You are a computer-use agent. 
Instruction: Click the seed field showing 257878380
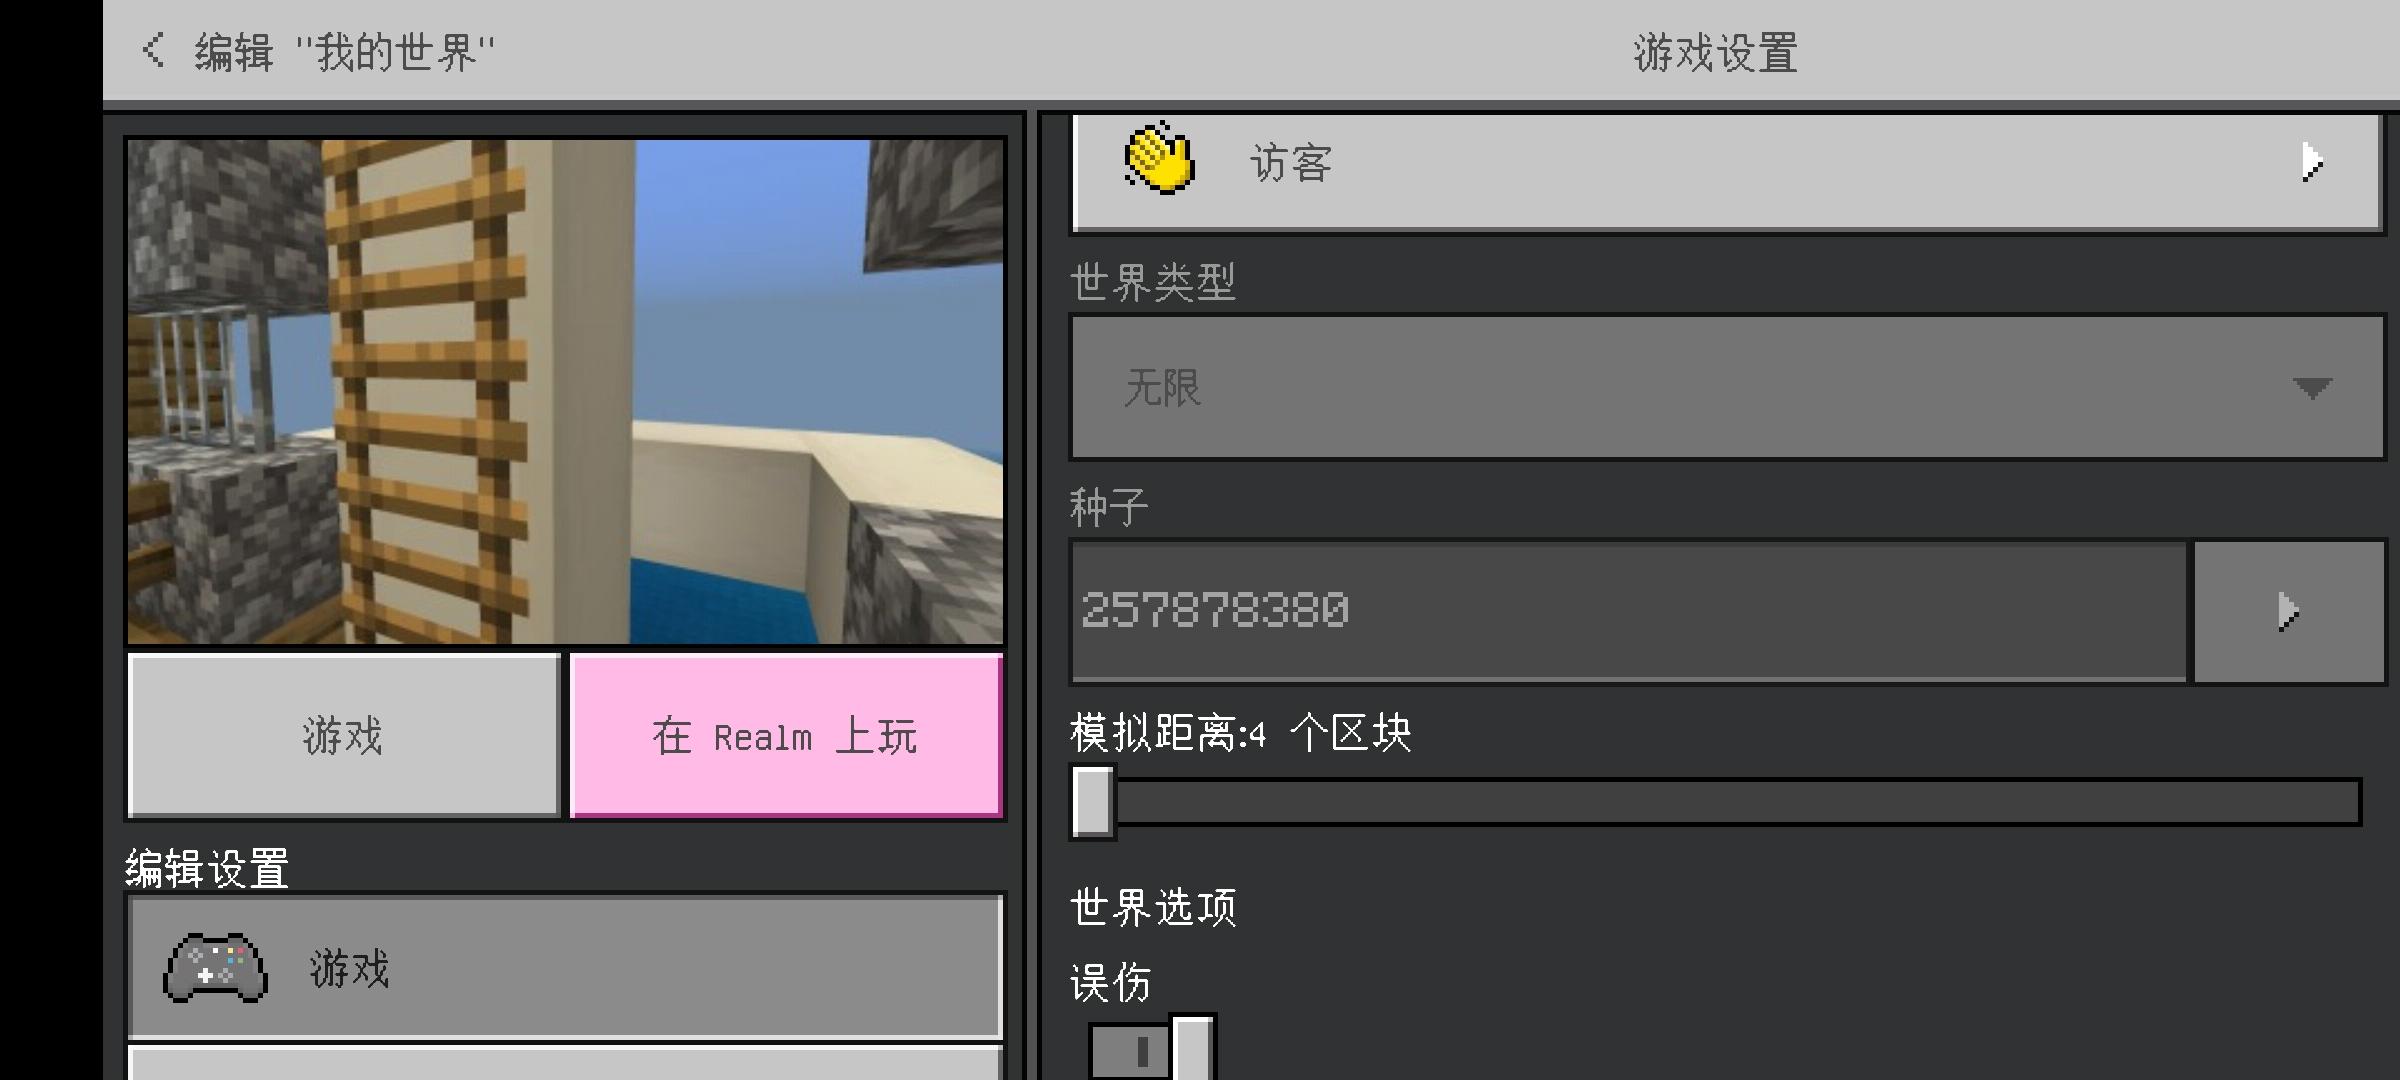[1629, 611]
